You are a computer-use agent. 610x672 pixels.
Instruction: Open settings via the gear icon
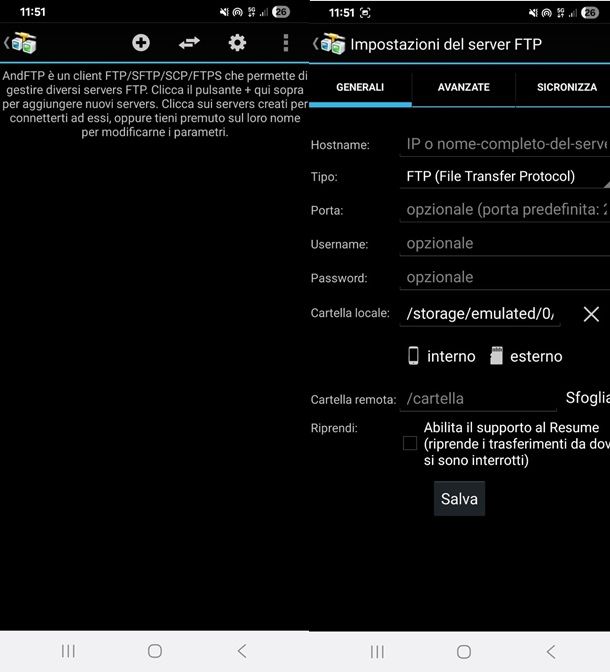[237, 43]
